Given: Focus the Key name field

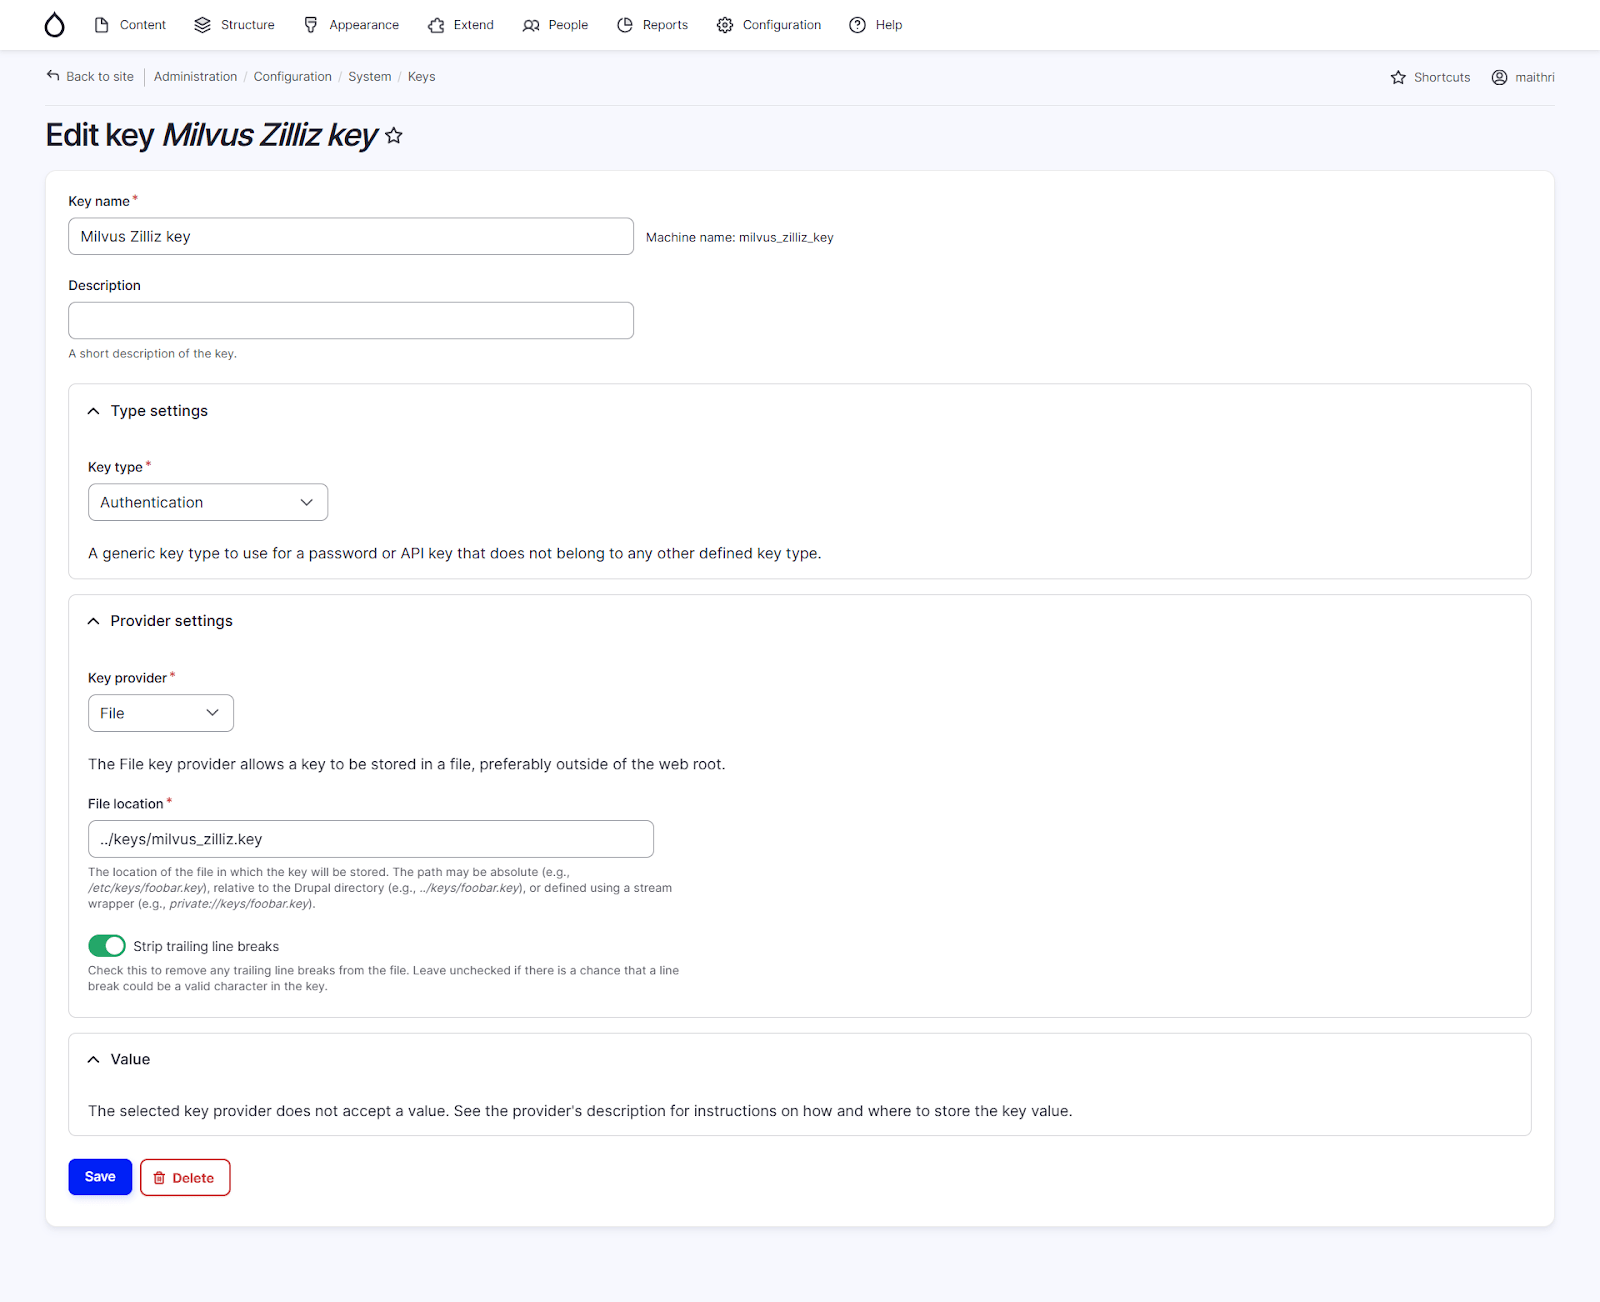Looking at the screenshot, I should pyautogui.click(x=351, y=236).
